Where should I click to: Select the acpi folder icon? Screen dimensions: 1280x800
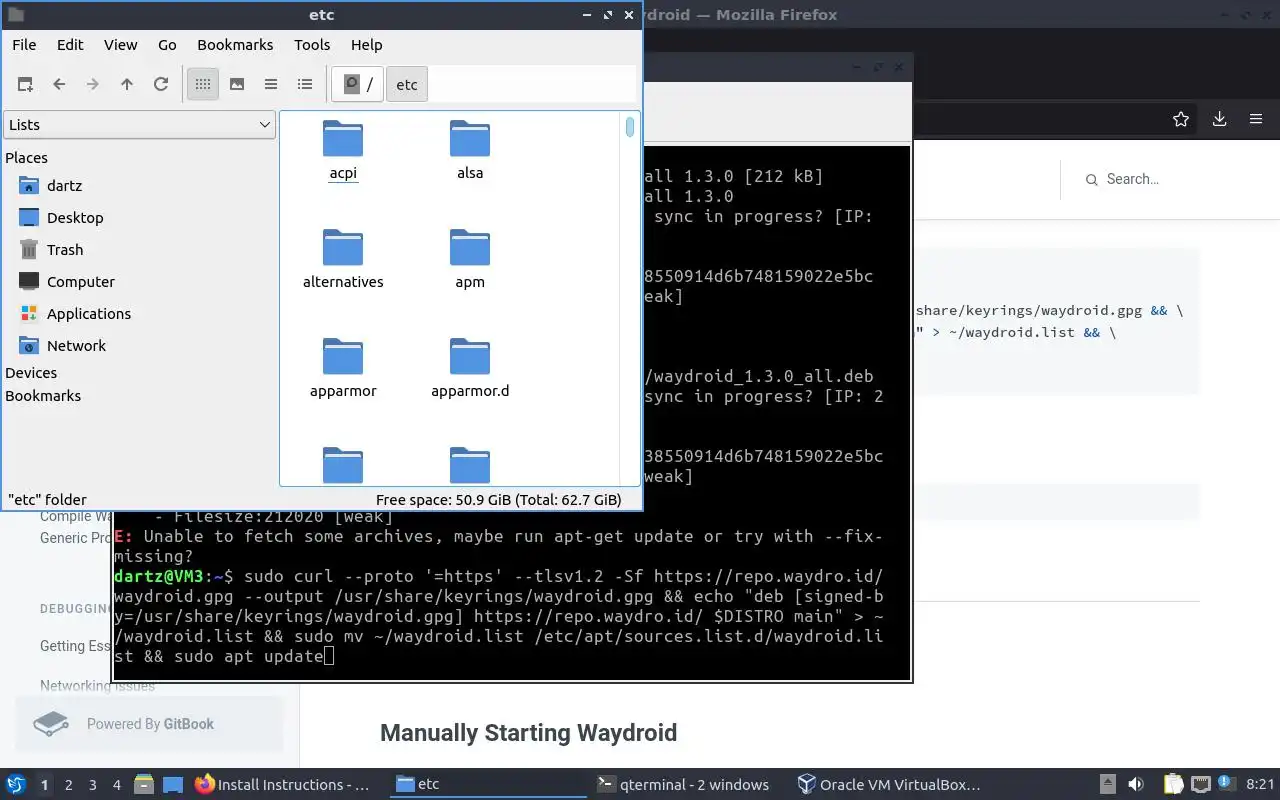pyautogui.click(x=343, y=139)
